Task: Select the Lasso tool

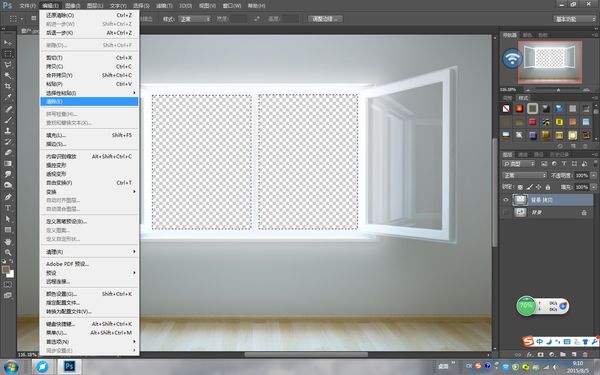Action: [x=8, y=64]
